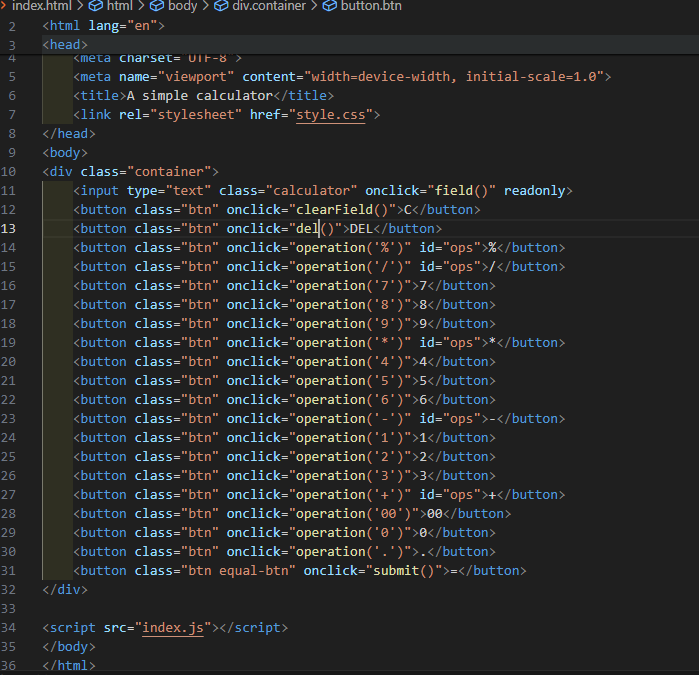Click the "calculator" class value

[311, 191]
